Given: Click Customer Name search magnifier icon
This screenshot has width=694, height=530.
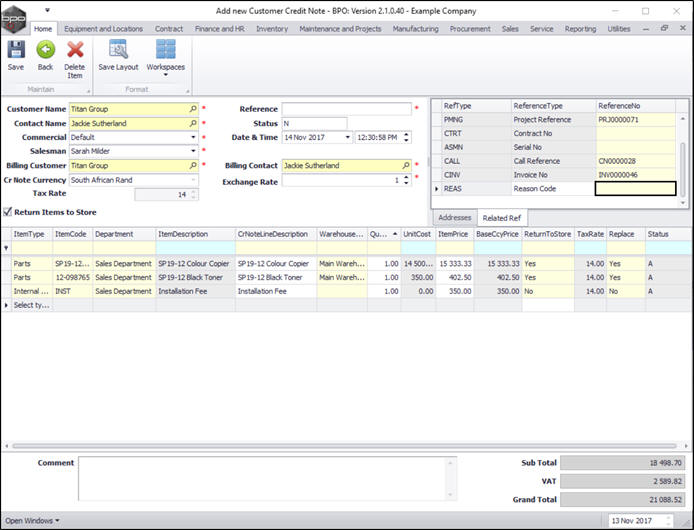Looking at the screenshot, I should tap(193, 109).
